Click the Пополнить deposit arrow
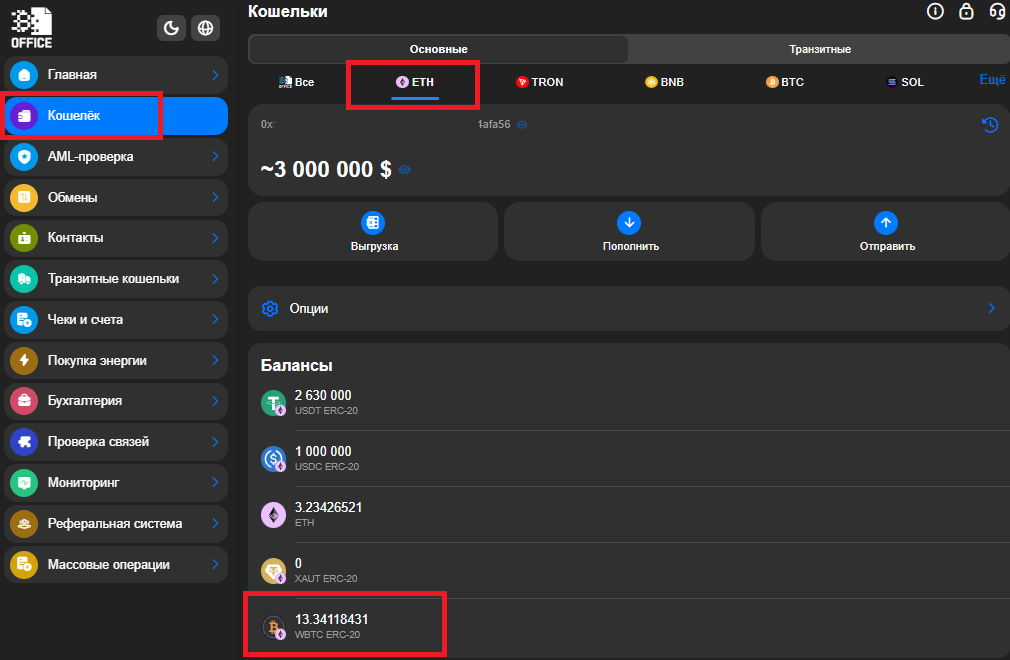 tap(629, 223)
